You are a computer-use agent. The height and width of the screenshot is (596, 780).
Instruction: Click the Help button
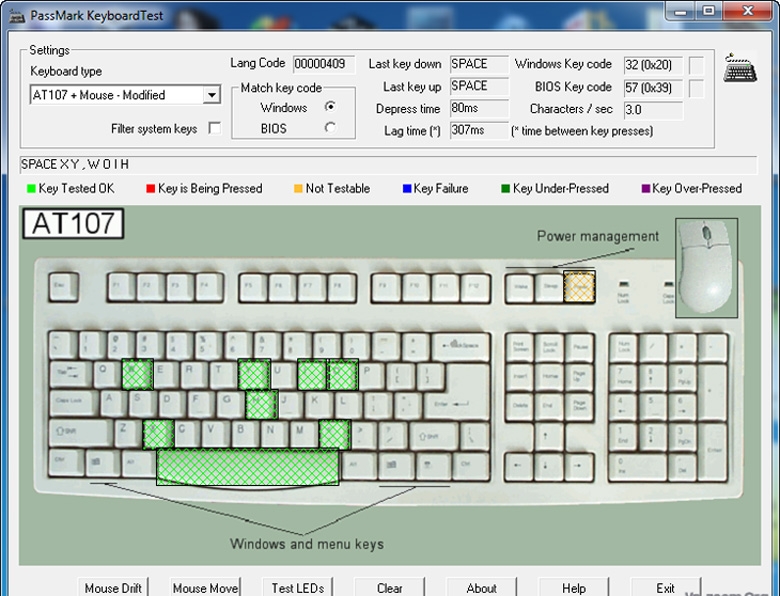pyautogui.click(x=573, y=588)
